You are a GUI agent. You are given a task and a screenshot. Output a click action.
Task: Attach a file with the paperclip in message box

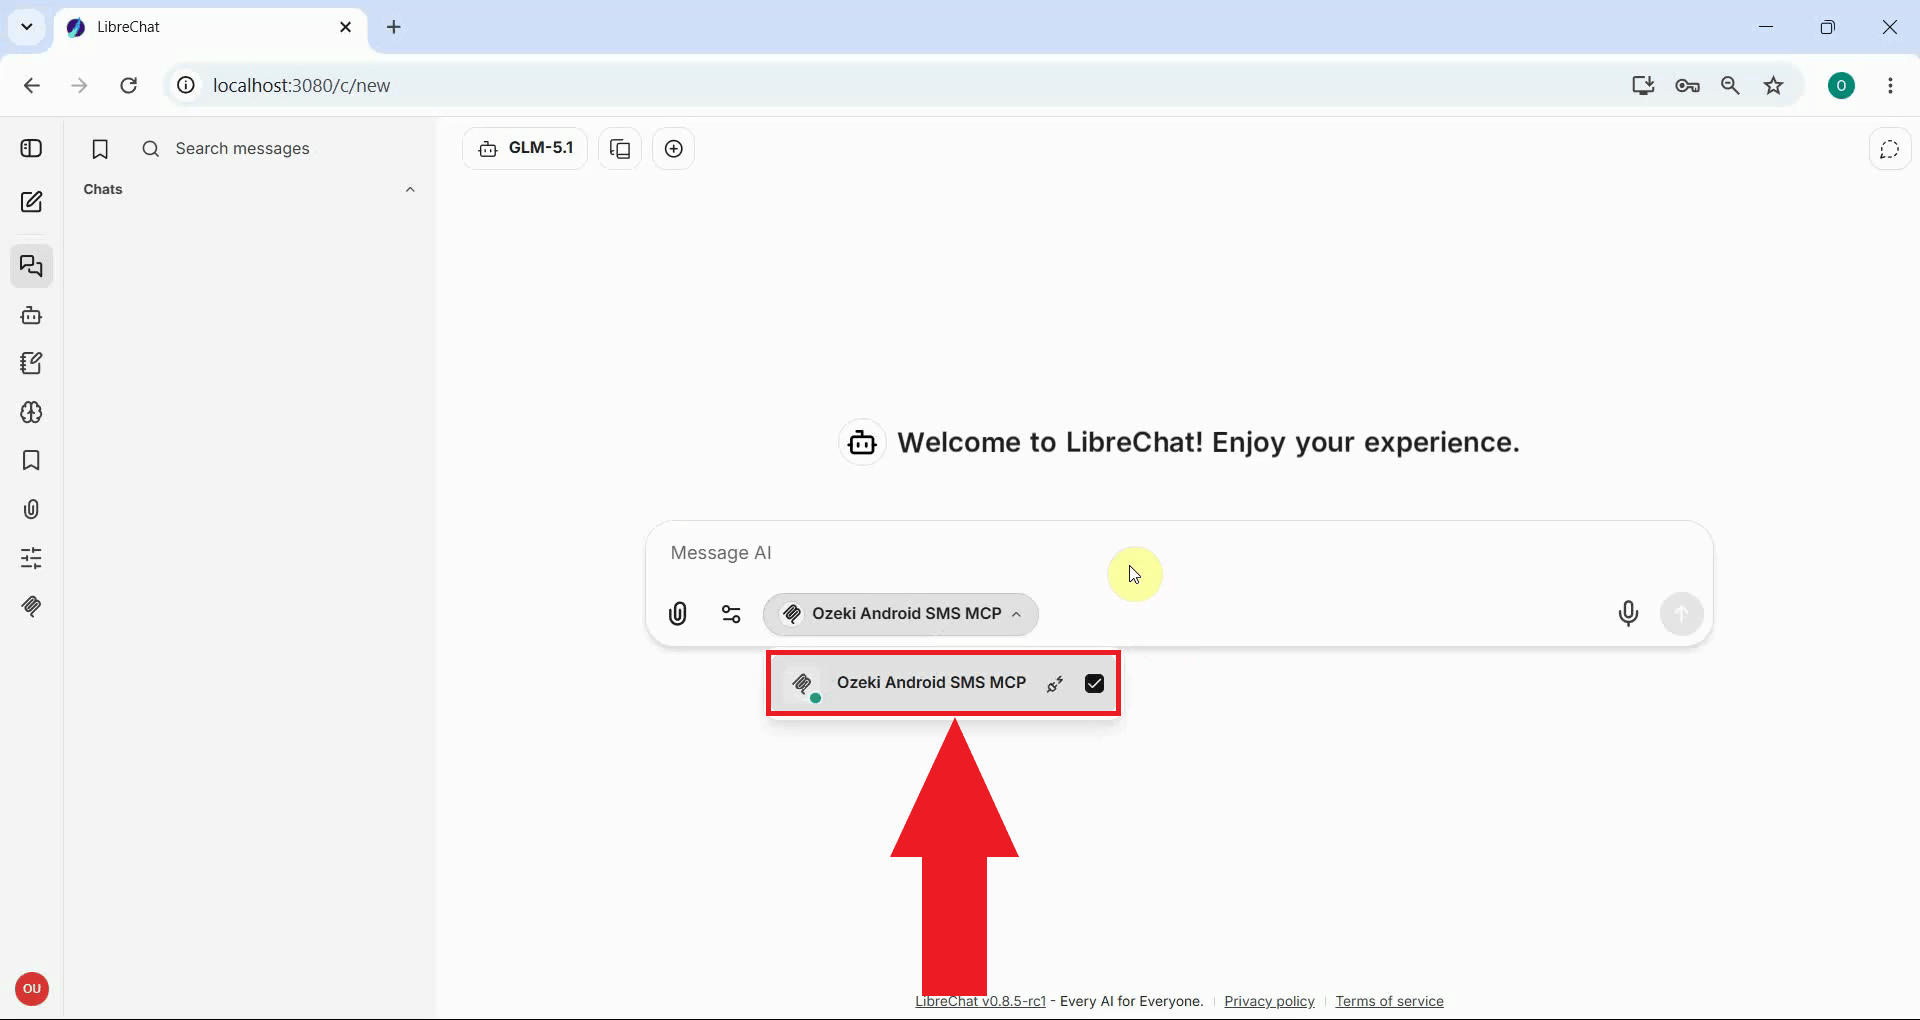click(x=678, y=614)
